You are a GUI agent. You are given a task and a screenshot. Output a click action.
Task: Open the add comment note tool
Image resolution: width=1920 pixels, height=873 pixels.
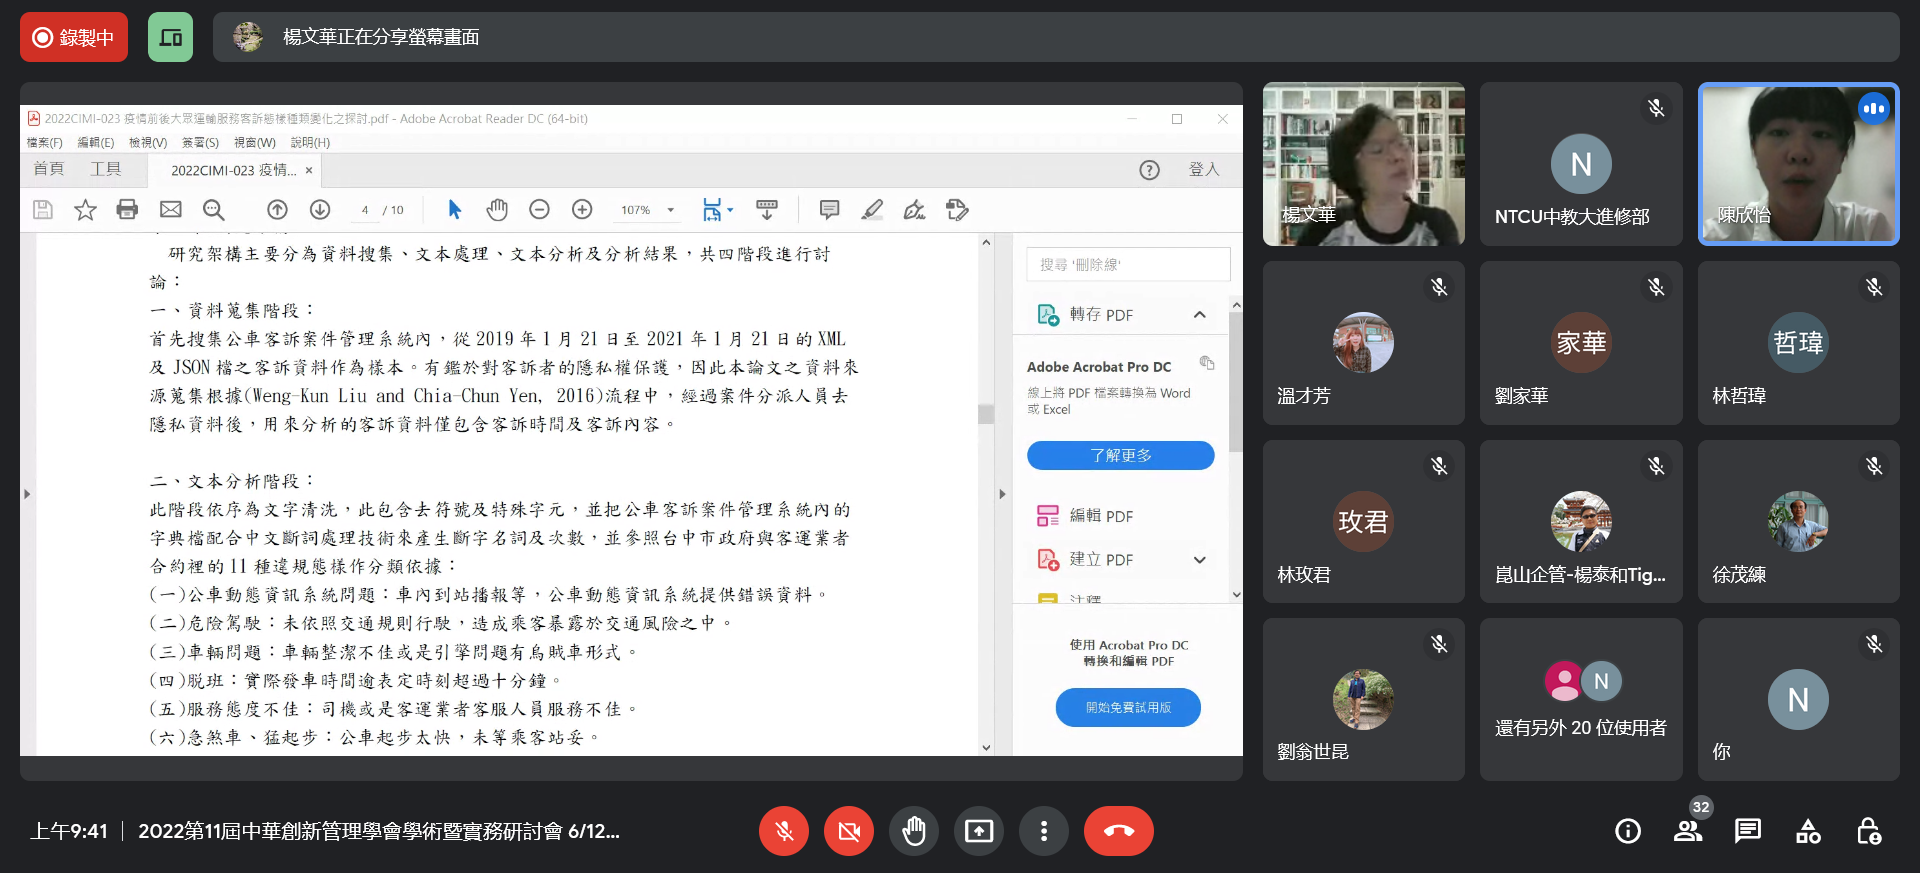click(829, 210)
